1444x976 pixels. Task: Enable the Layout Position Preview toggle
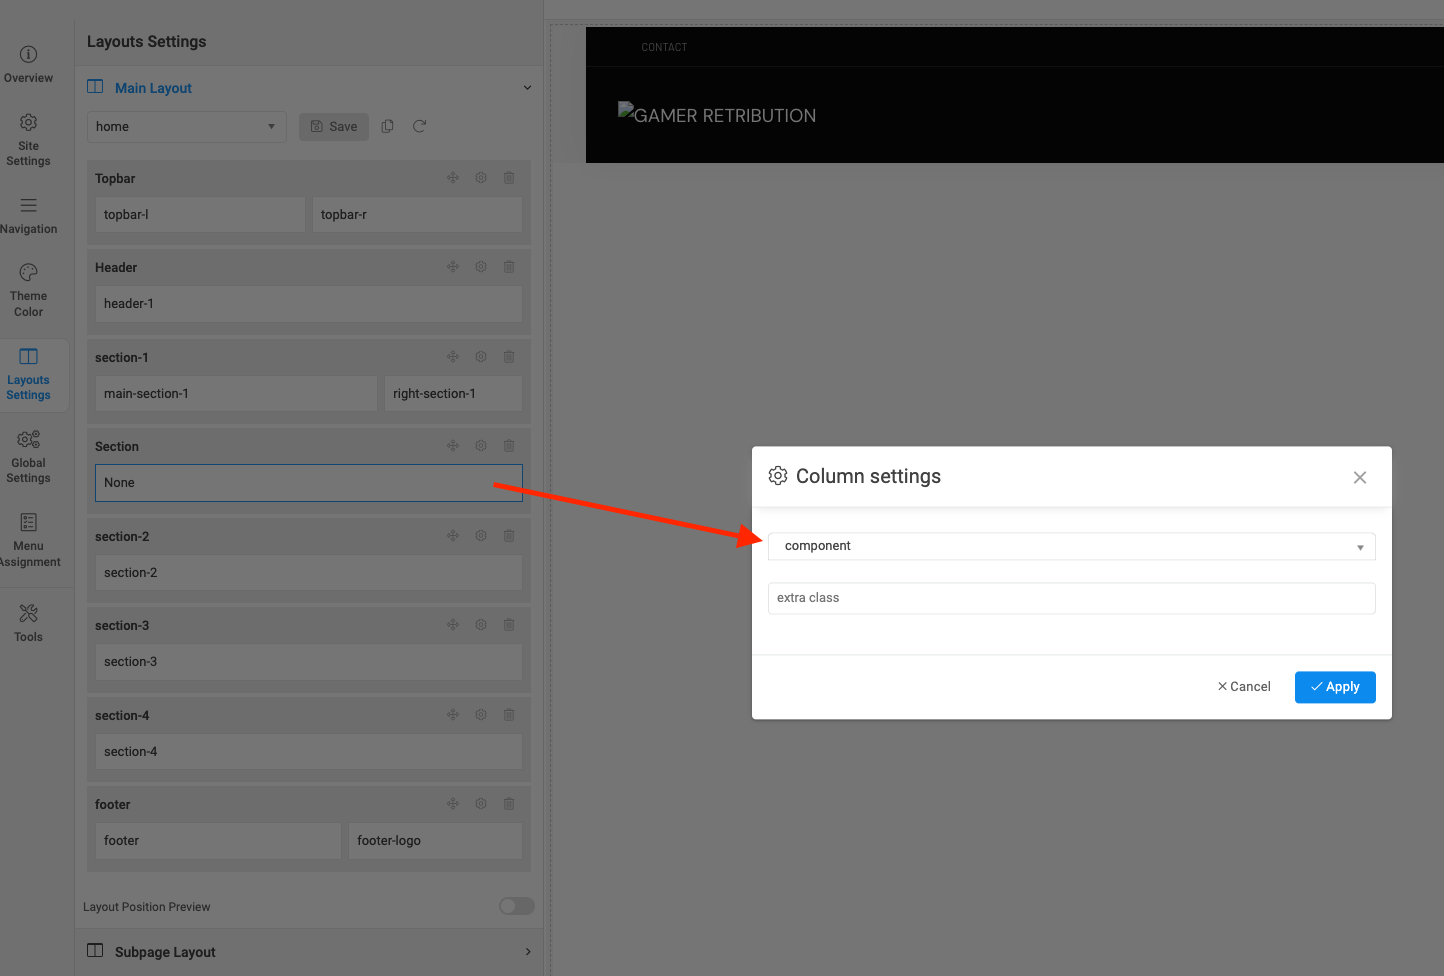pyautogui.click(x=516, y=906)
